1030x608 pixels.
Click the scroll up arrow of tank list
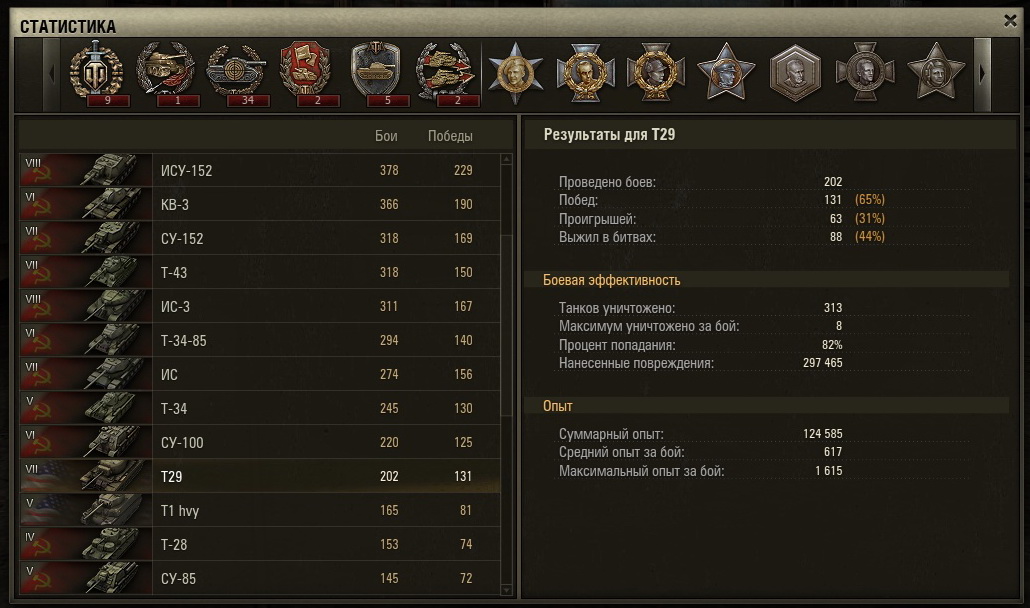coord(506,160)
